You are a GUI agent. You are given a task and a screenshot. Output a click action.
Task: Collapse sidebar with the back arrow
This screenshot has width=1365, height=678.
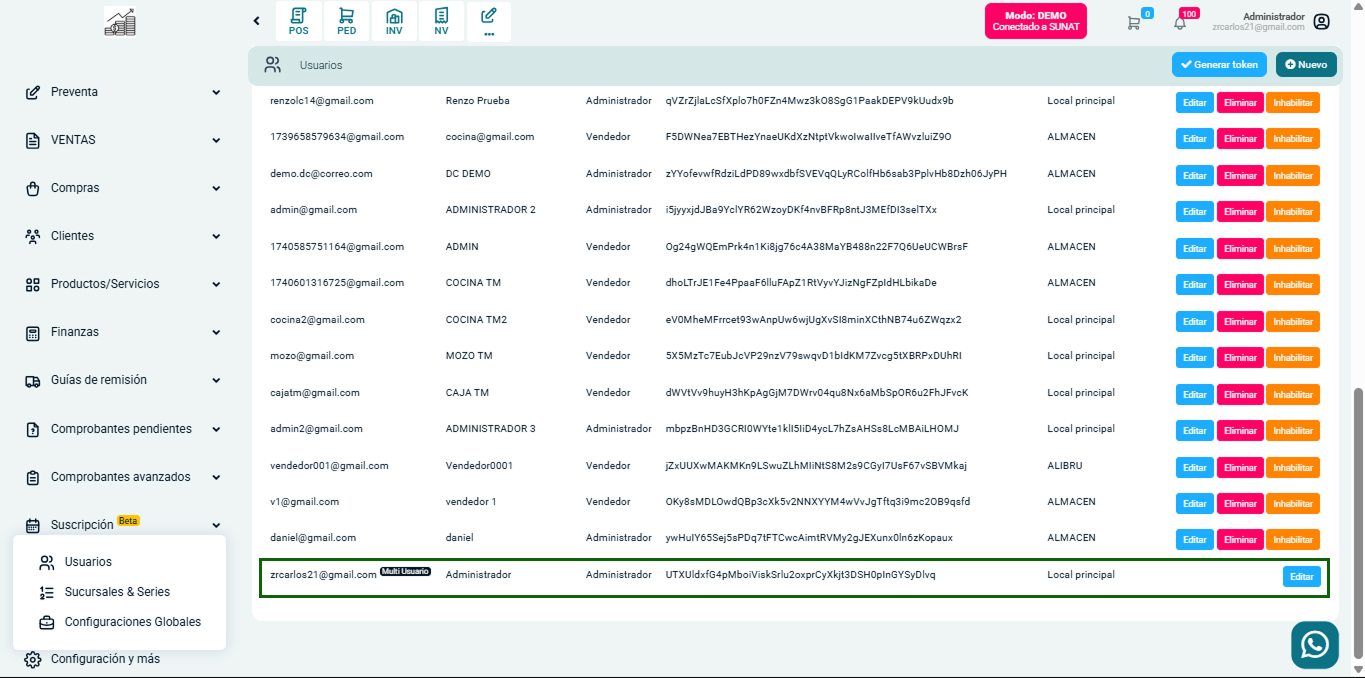click(x=256, y=21)
